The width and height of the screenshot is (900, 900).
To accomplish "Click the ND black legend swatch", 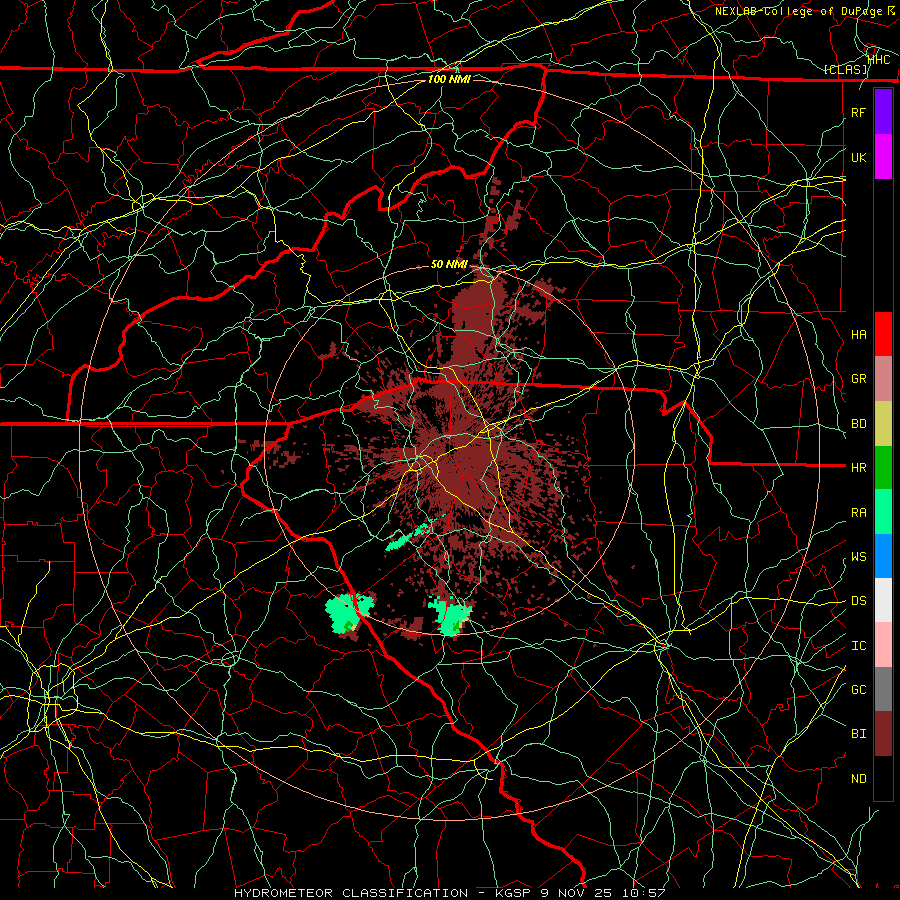I will (x=883, y=778).
